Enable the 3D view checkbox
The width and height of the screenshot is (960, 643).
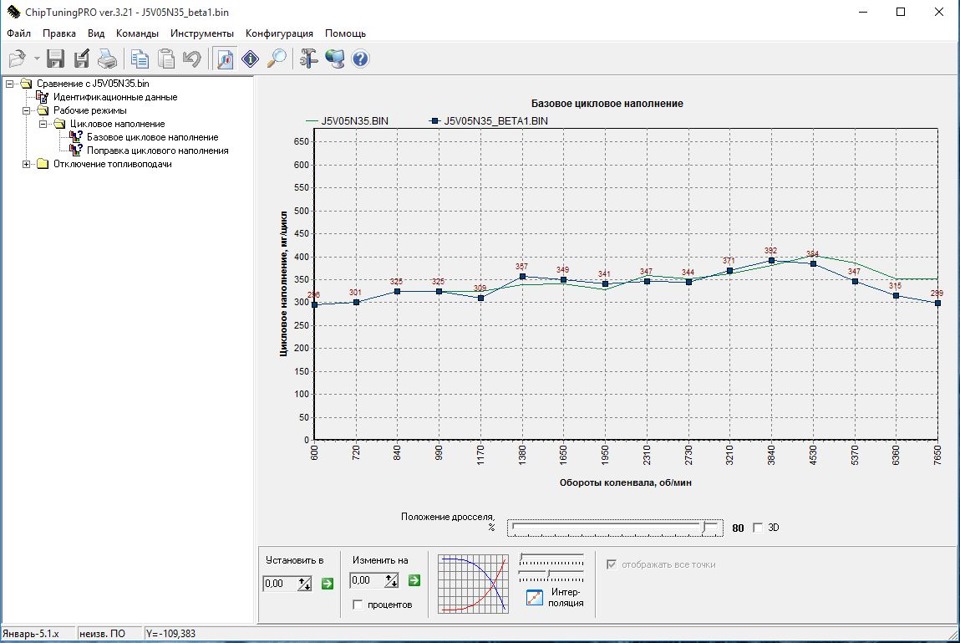pos(757,528)
